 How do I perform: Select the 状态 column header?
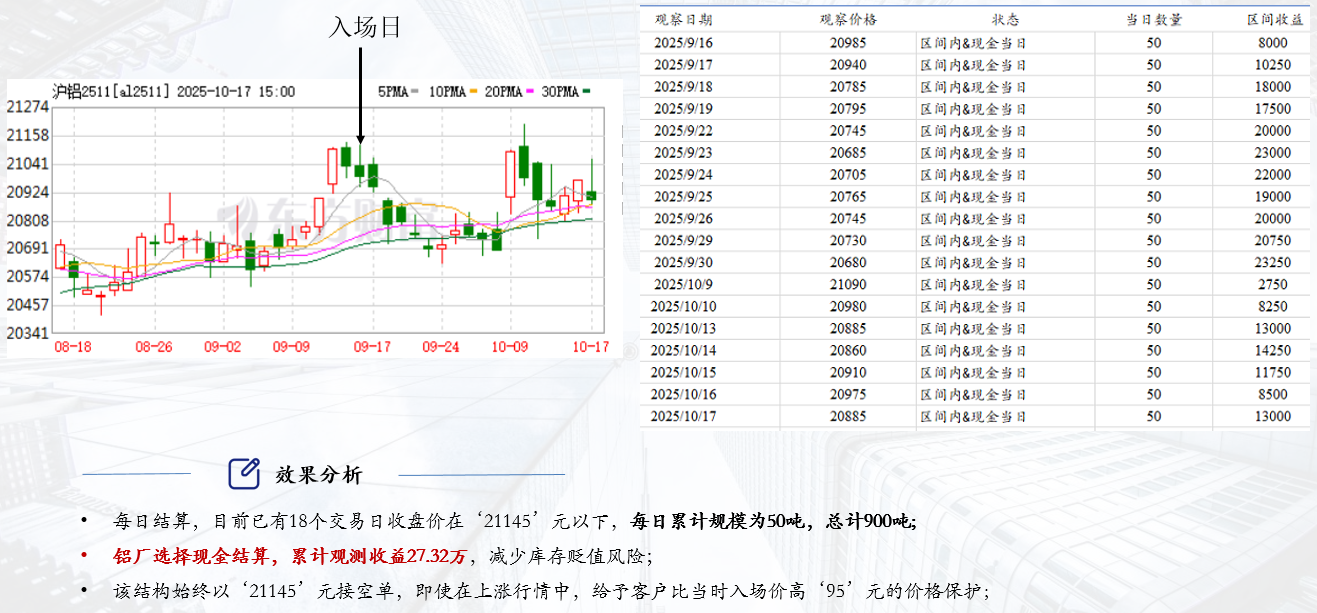pyautogui.click(x=1005, y=20)
